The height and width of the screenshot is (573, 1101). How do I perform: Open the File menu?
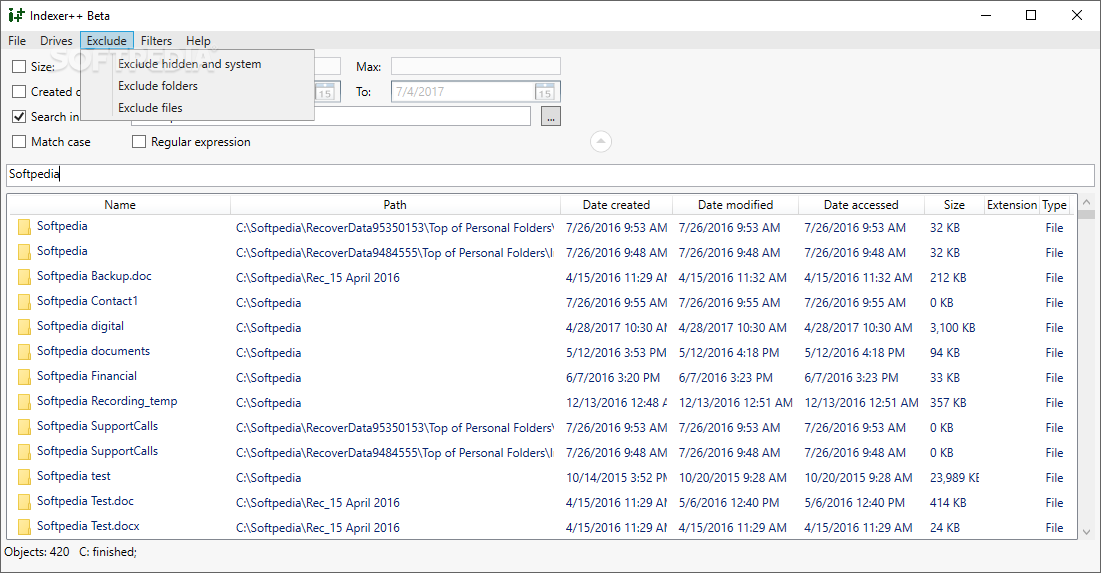(17, 41)
